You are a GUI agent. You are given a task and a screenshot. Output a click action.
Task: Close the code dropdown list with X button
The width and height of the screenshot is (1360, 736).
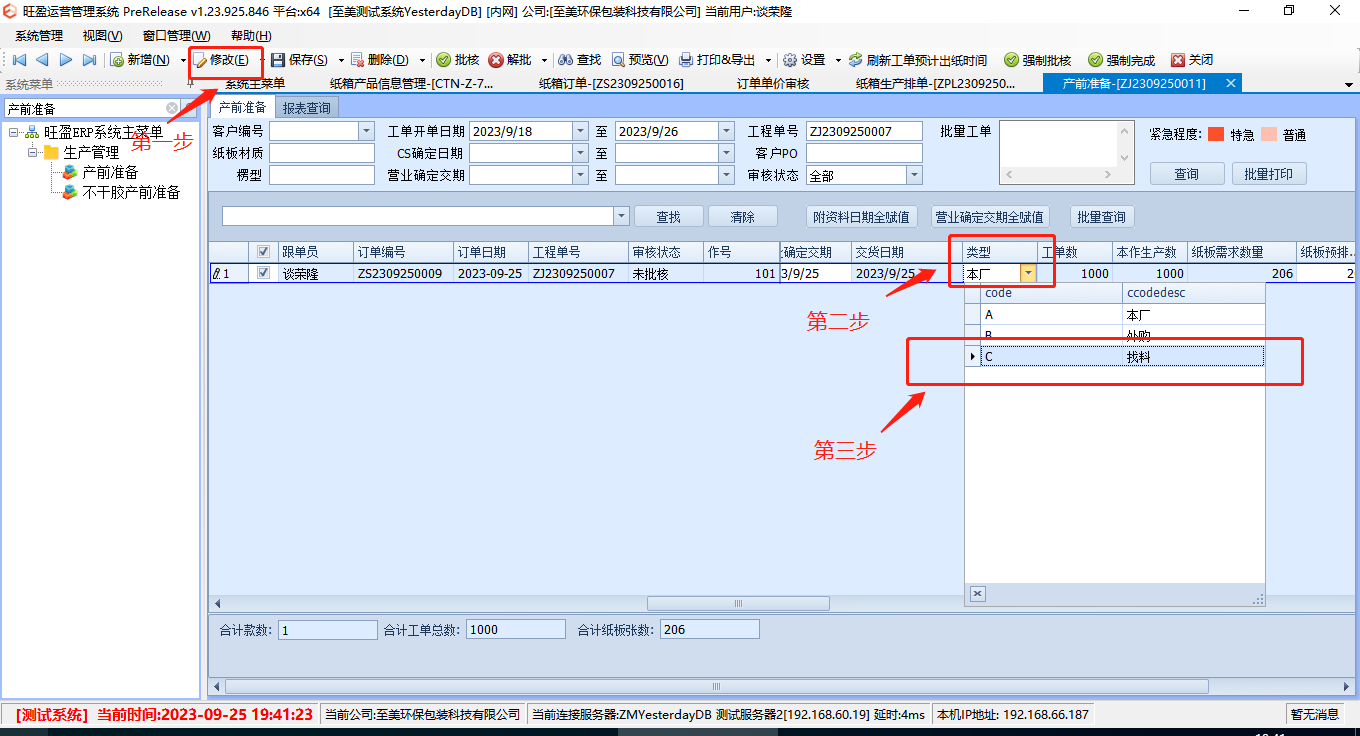[x=978, y=594]
